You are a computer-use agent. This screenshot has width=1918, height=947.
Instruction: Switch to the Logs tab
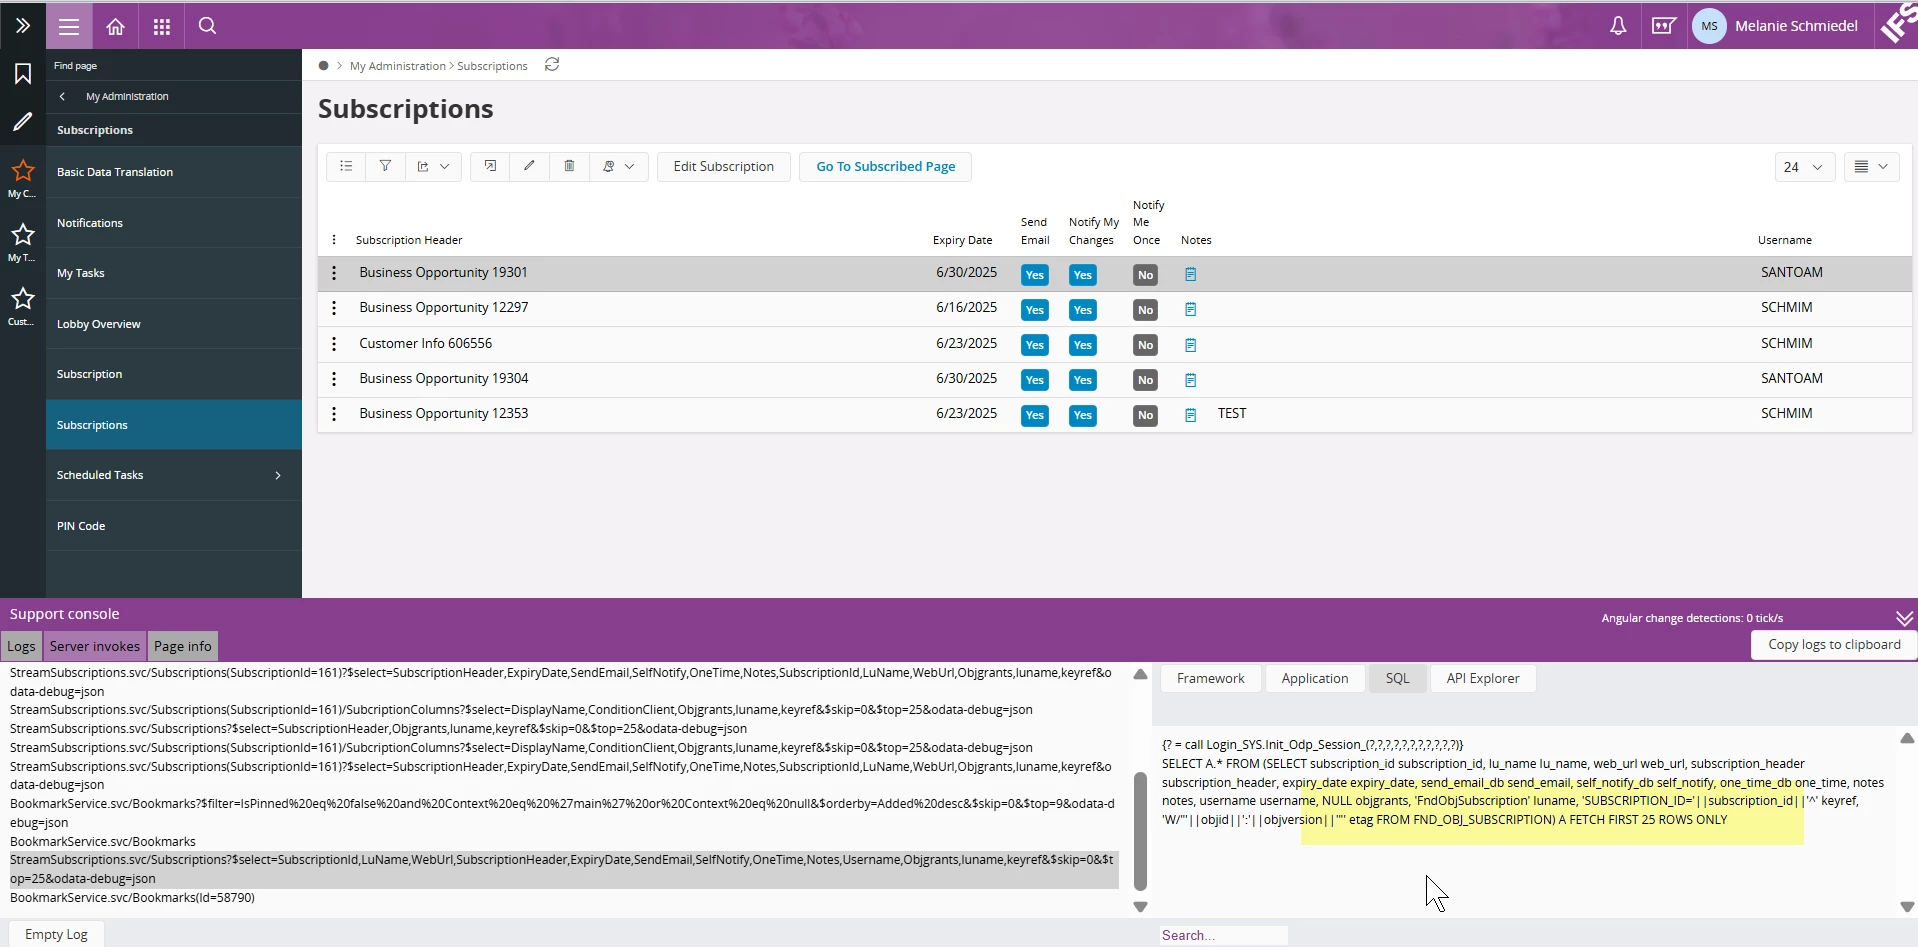[x=21, y=646]
